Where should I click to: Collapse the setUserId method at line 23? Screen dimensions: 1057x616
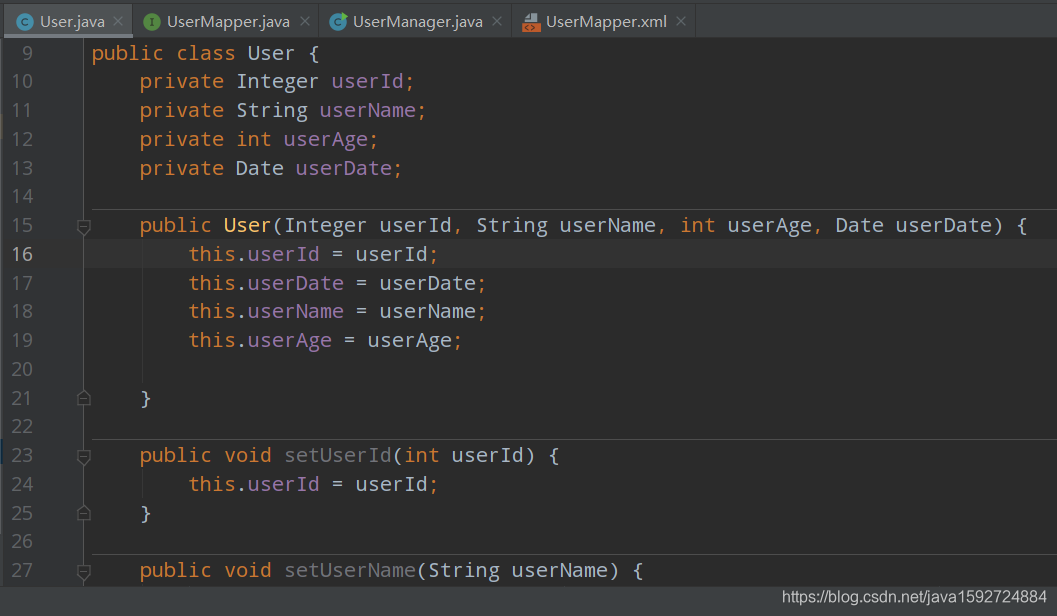[84, 458]
